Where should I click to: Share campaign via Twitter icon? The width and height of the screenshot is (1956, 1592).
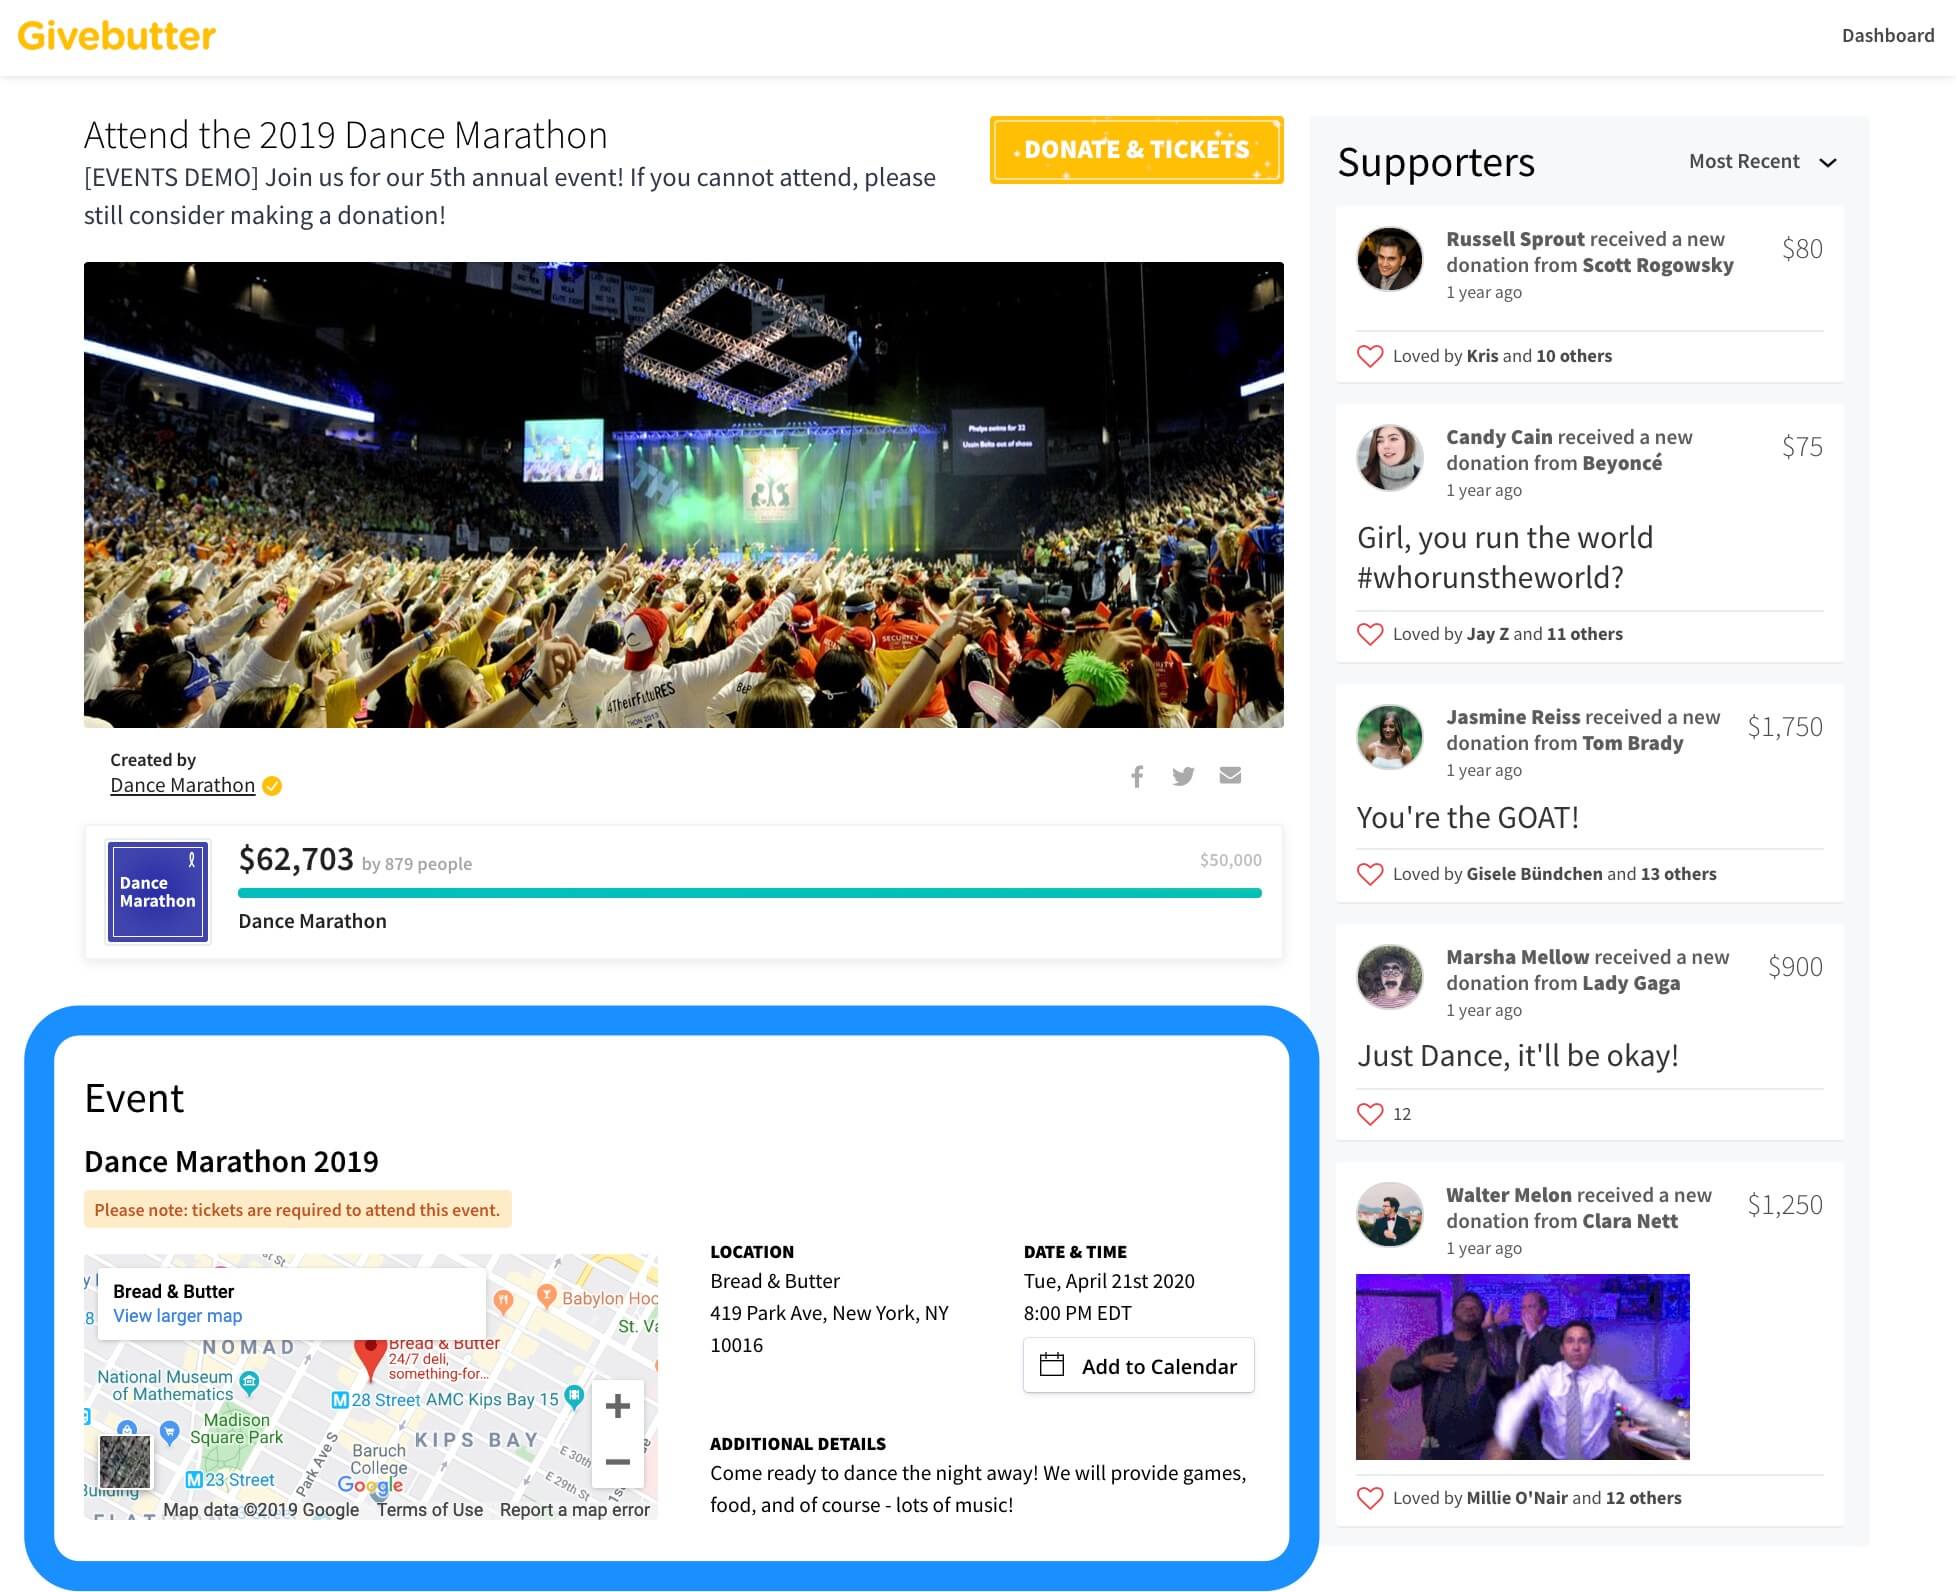pyautogui.click(x=1183, y=776)
